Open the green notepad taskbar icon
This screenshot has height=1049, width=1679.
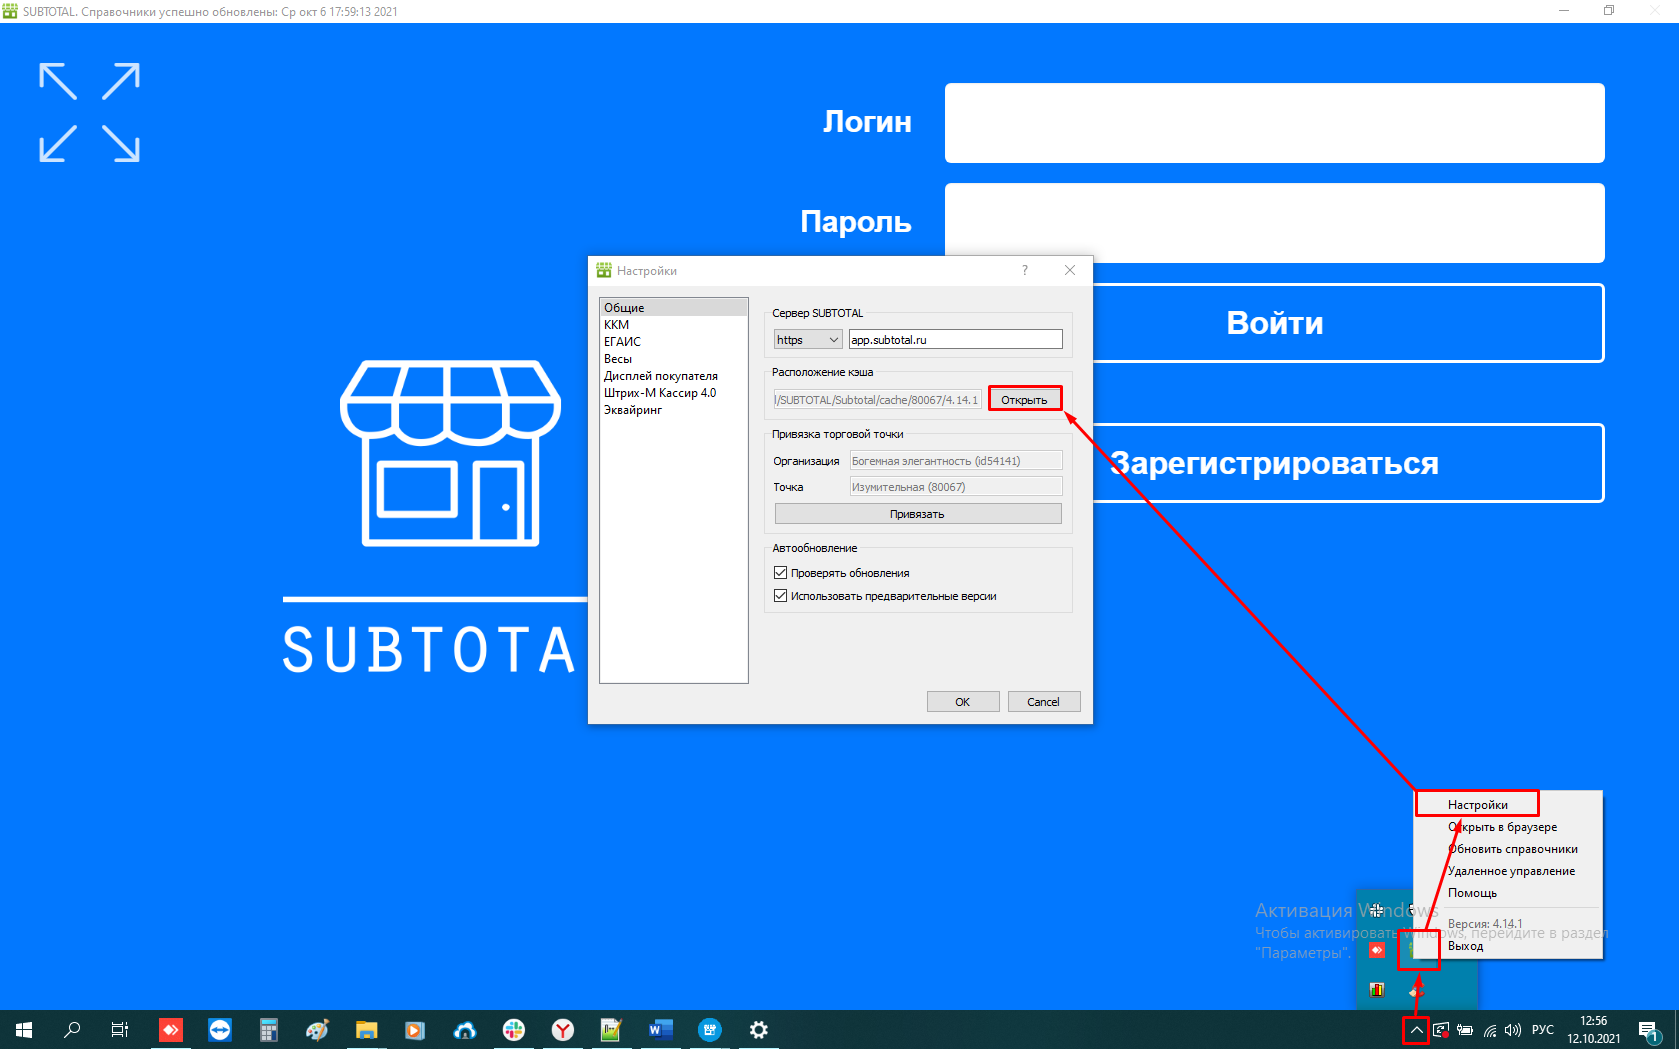(x=611, y=1029)
